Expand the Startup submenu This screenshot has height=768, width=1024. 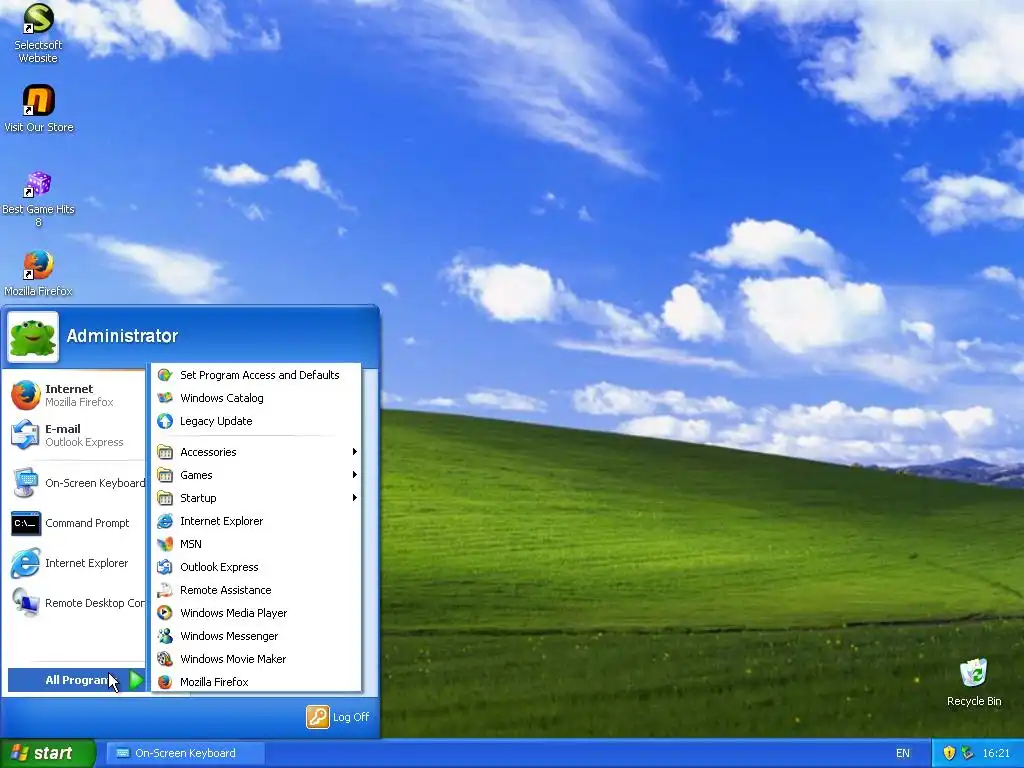pyautogui.click(x=257, y=498)
